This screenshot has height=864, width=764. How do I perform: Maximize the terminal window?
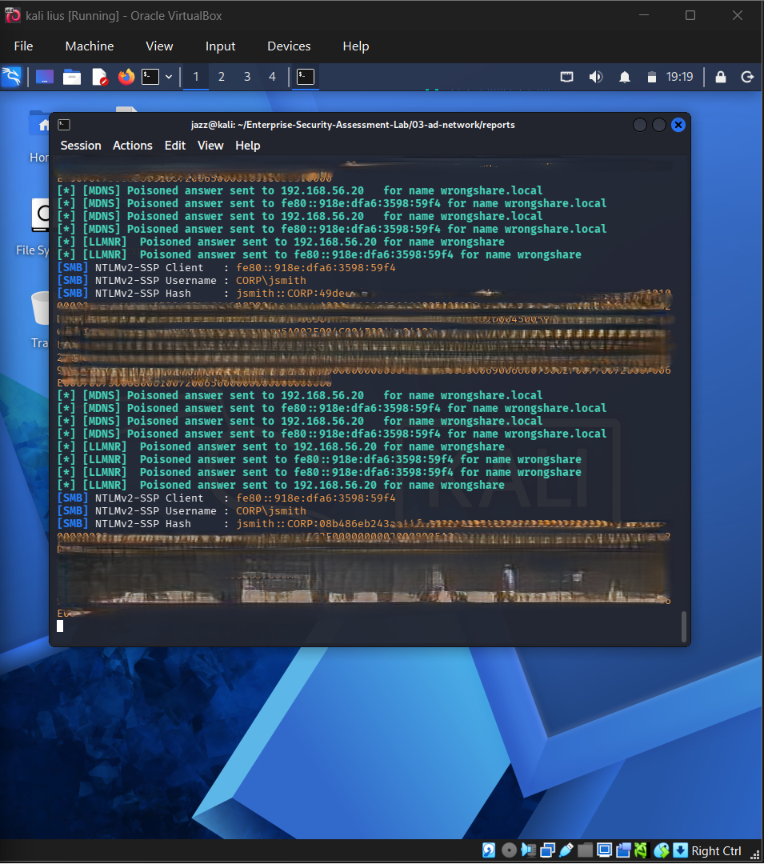[659, 125]
